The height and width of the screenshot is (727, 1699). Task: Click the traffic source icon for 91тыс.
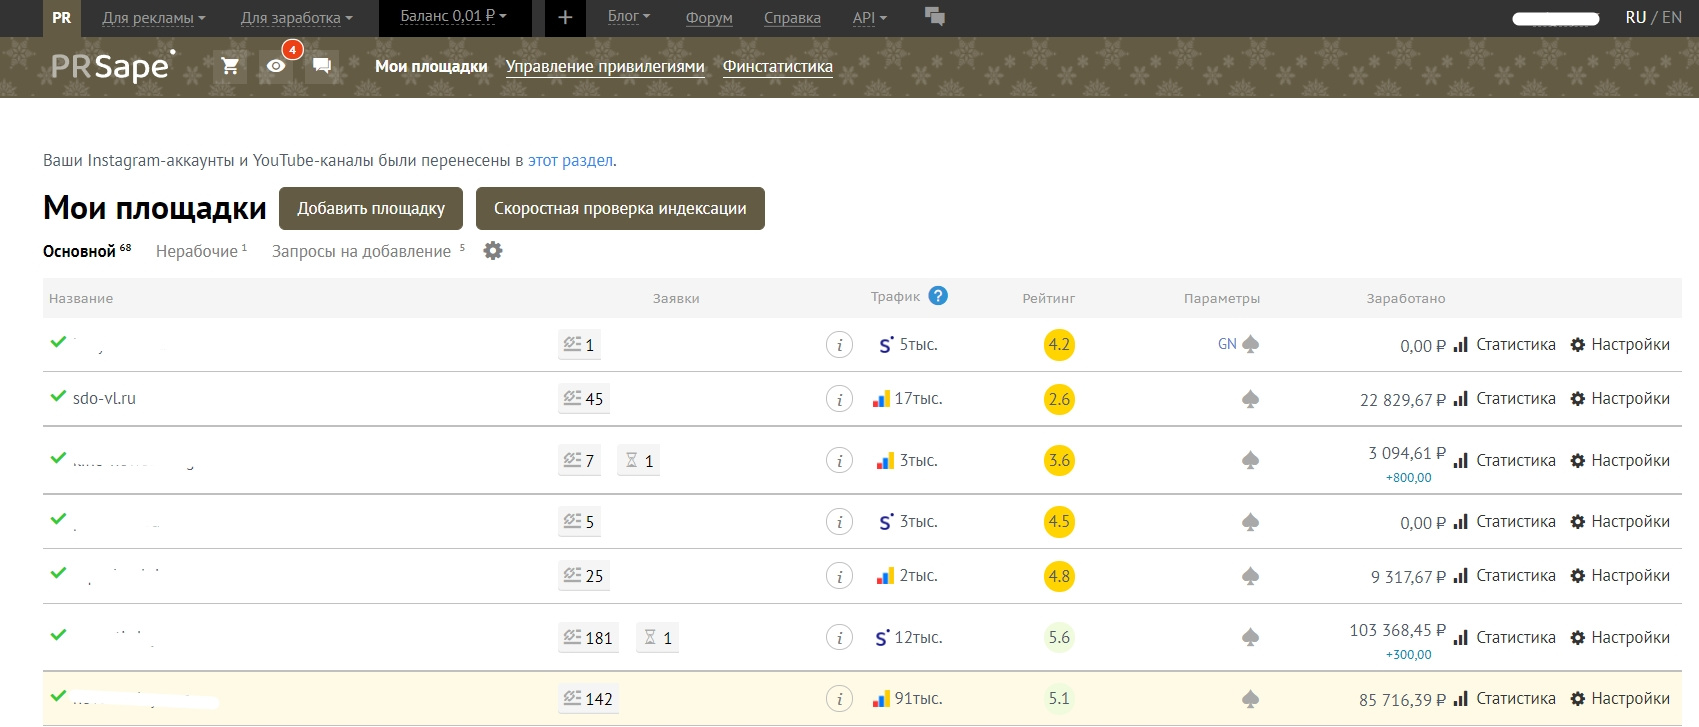coord(881,699)
